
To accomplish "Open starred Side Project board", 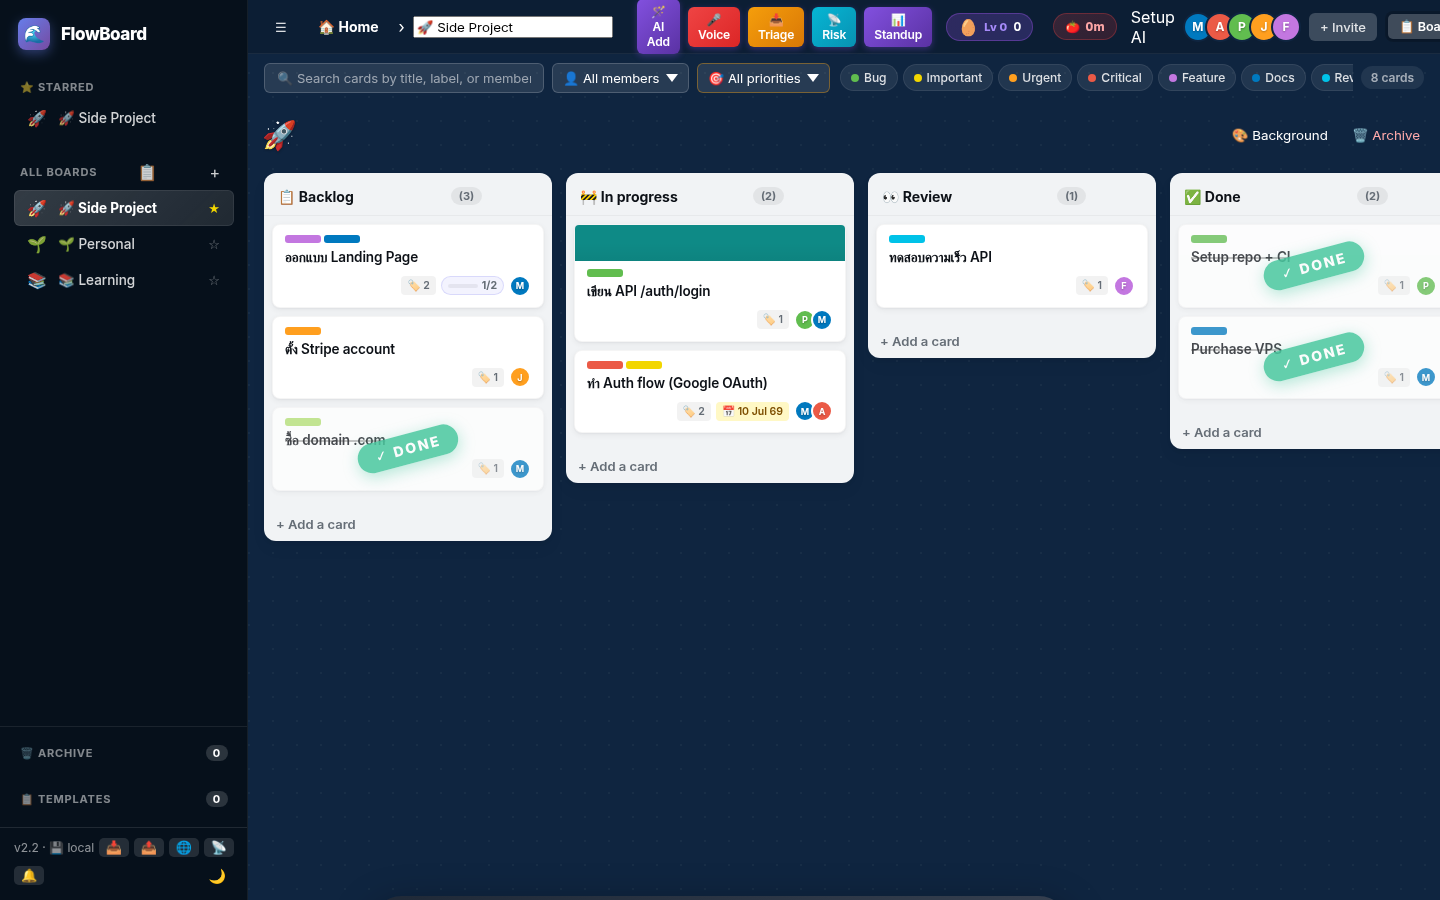I will (x=124, y=118).
